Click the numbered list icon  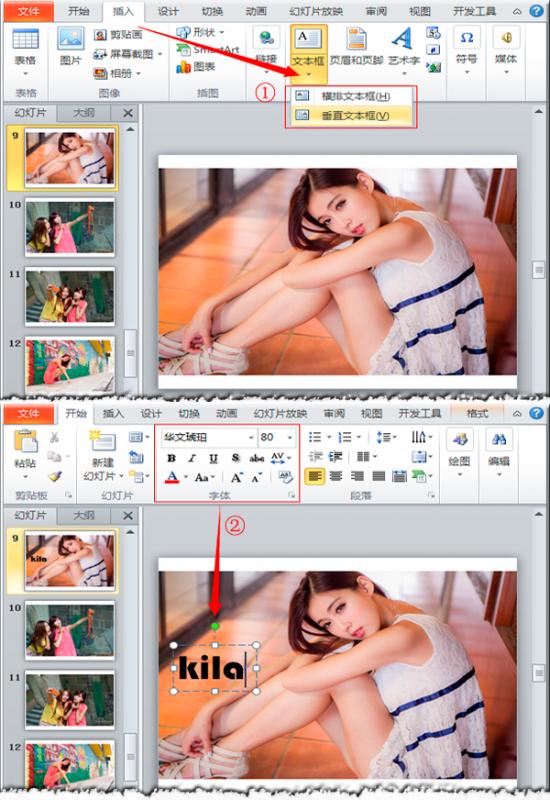[x=345, y=437]
